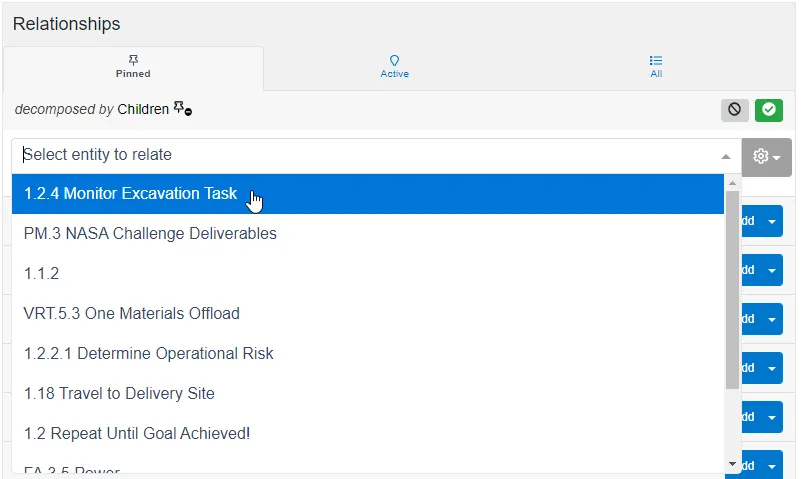Switch to the All tab
Screen dimensions: 806x479
pos(656,67)
